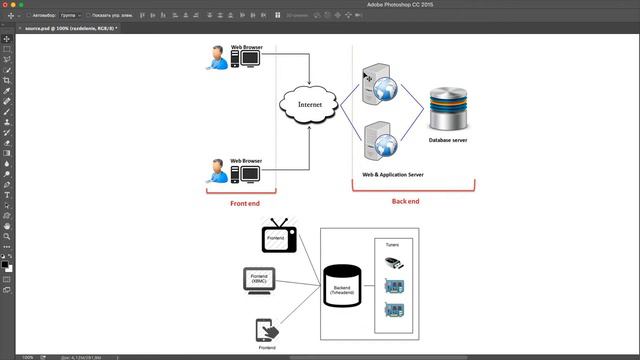The height and width of the screenshot is (360, 640).
Task: Click the USB tuner icon in Tuners box
Action: 394,263
